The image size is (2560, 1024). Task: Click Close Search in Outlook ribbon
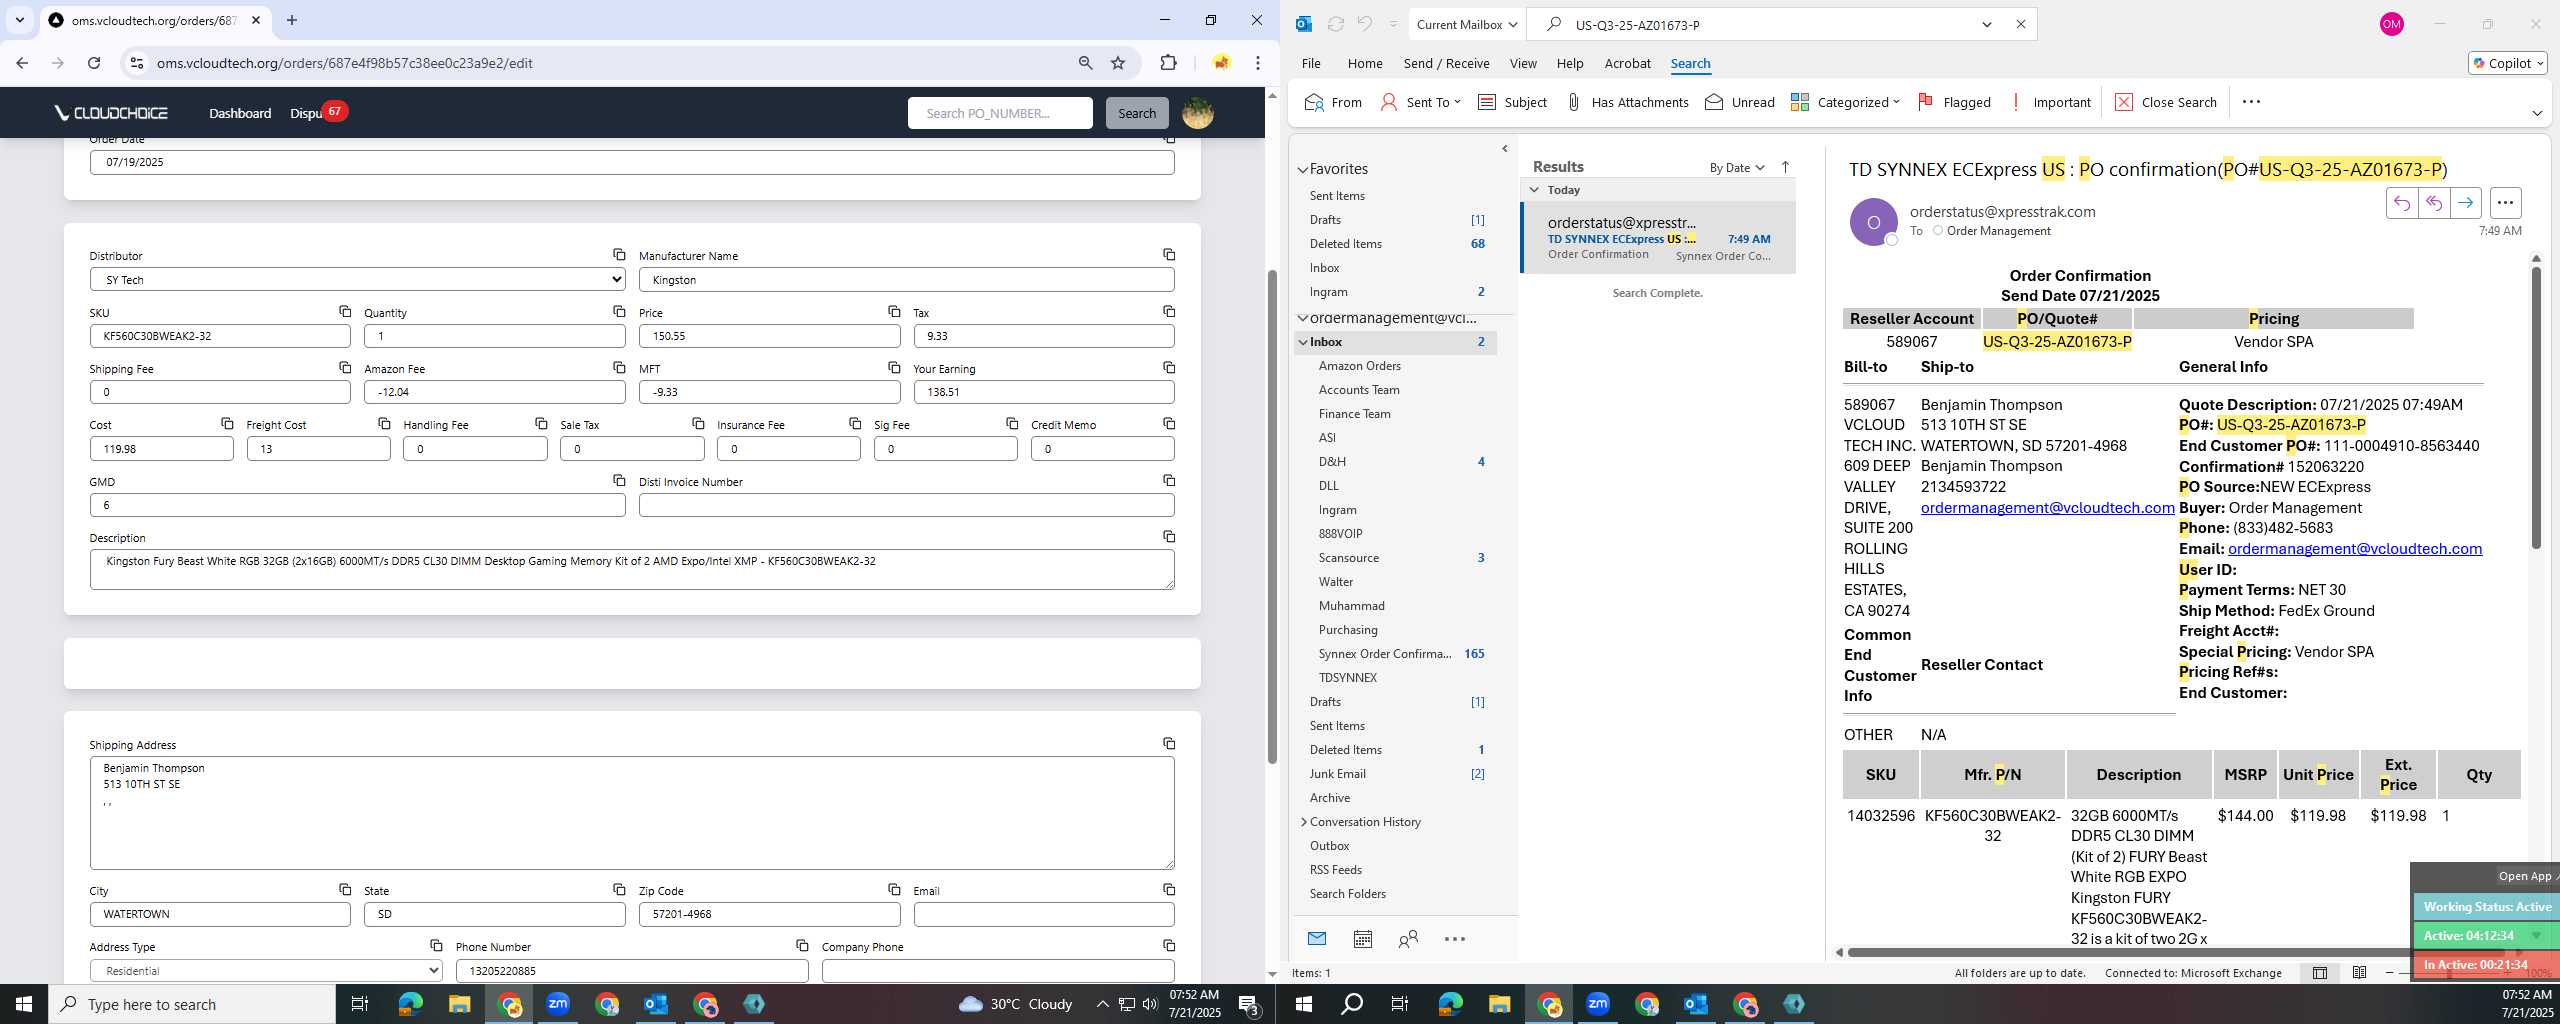coord(2166,102)
